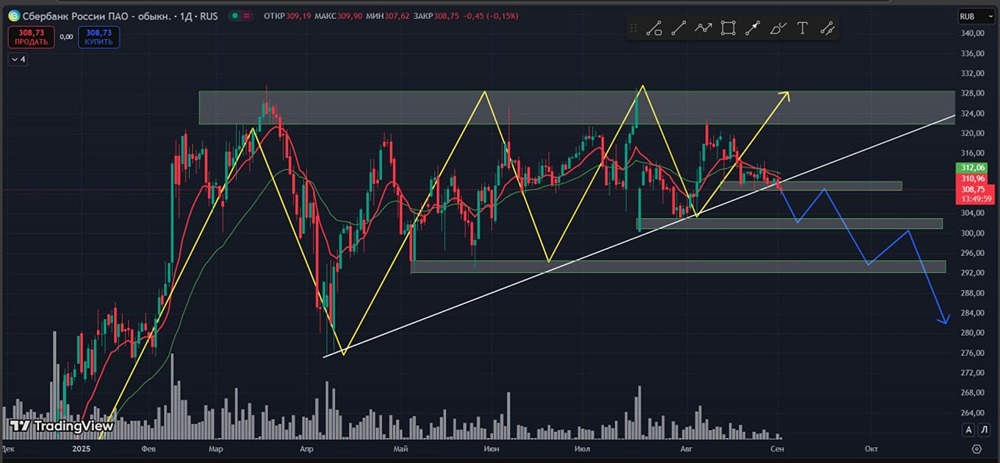This screenshot has height=463, width=1000.
Task: Select the Text annotation tool
Action: pyautogui.click(x=803, y=28)
